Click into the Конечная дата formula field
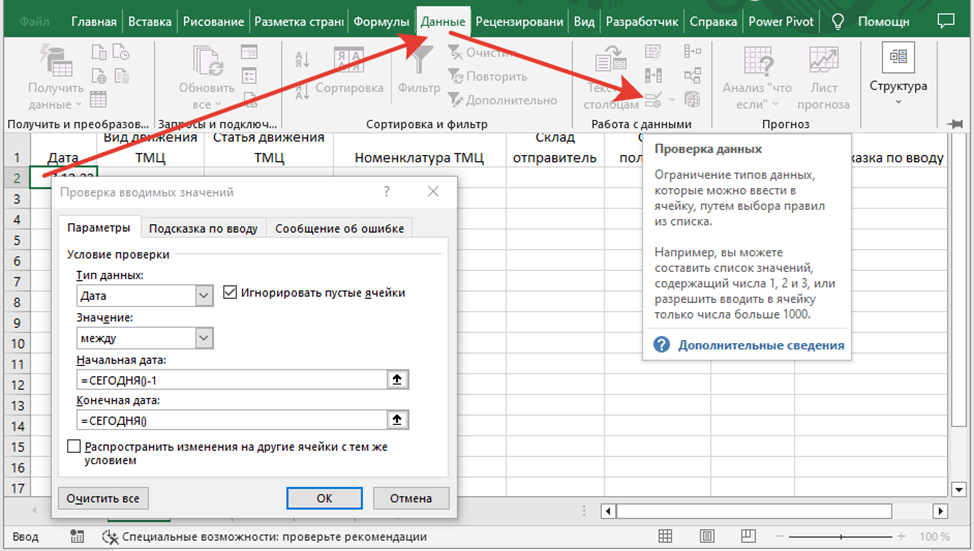 click(x=232, y=421)
